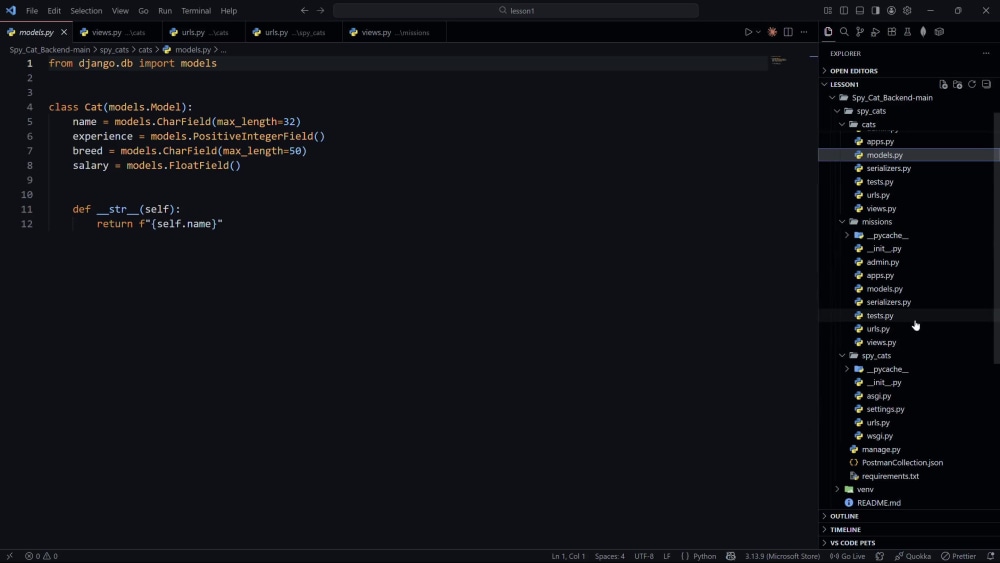The height and width of the screenshot is (563, 1000).
Task: Select Python language mode
Action: pos(705,556)
